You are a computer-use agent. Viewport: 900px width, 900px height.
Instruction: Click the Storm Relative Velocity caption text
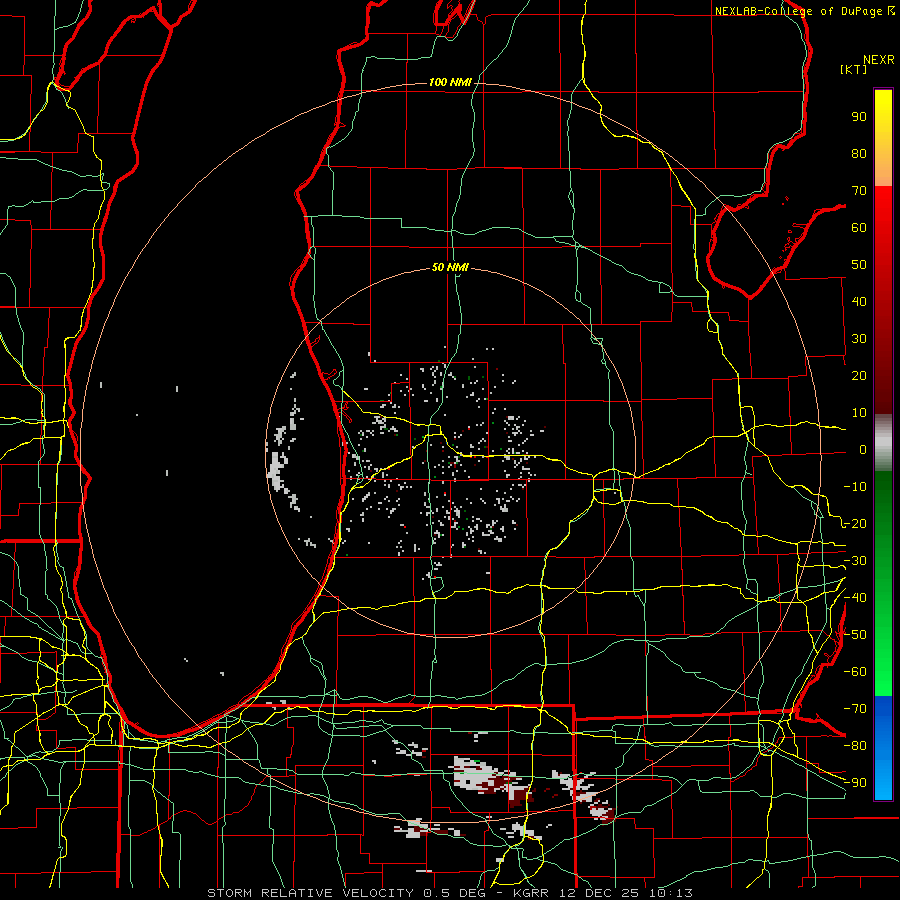tap(450, 893)
